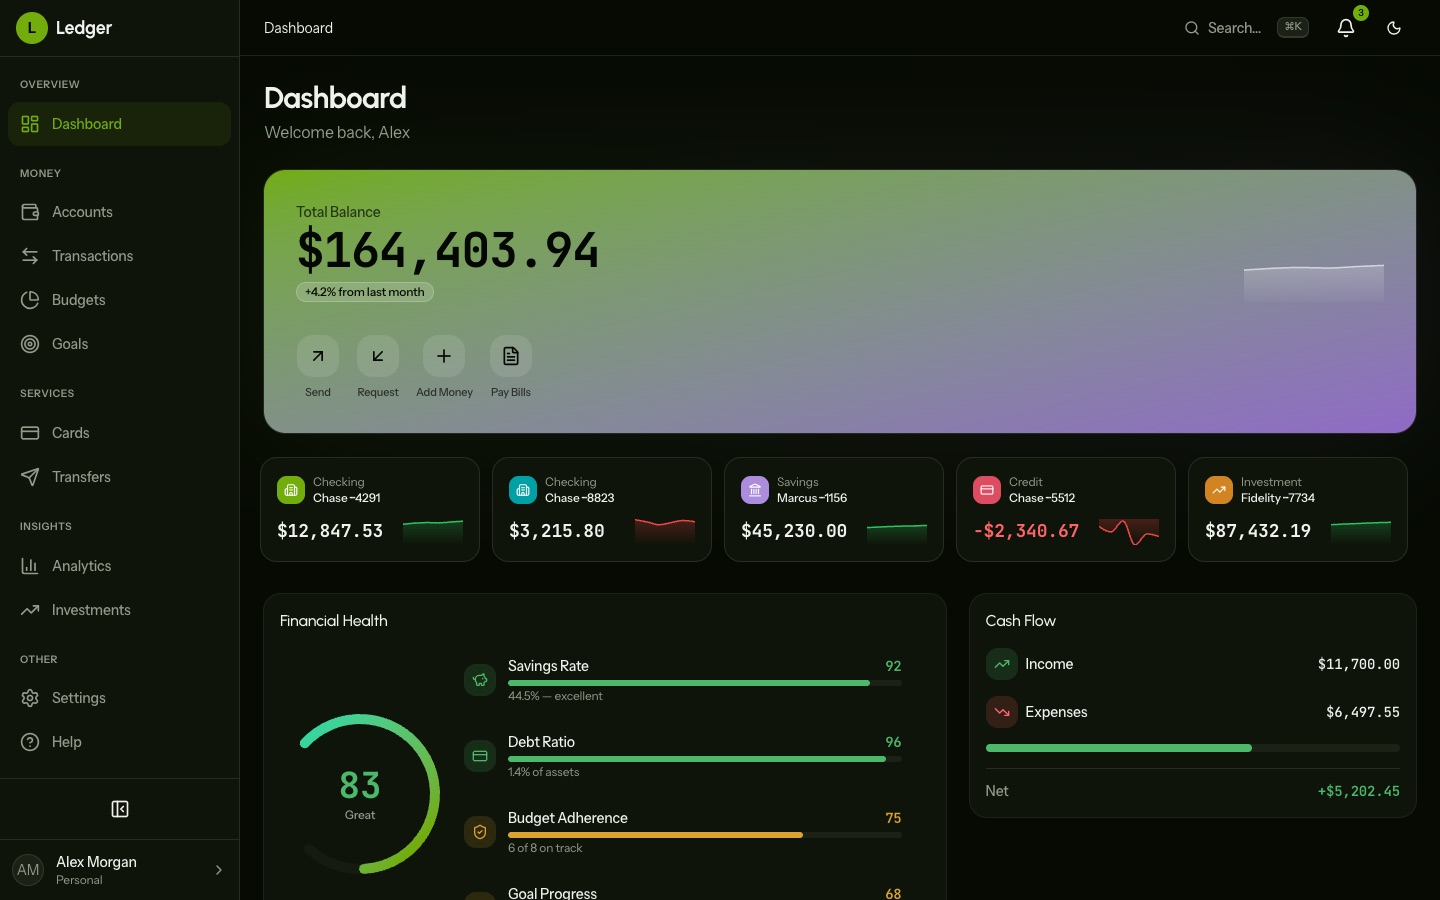
Task: Open the Dashboard sidebar item
Action: (x=120, y=124)
